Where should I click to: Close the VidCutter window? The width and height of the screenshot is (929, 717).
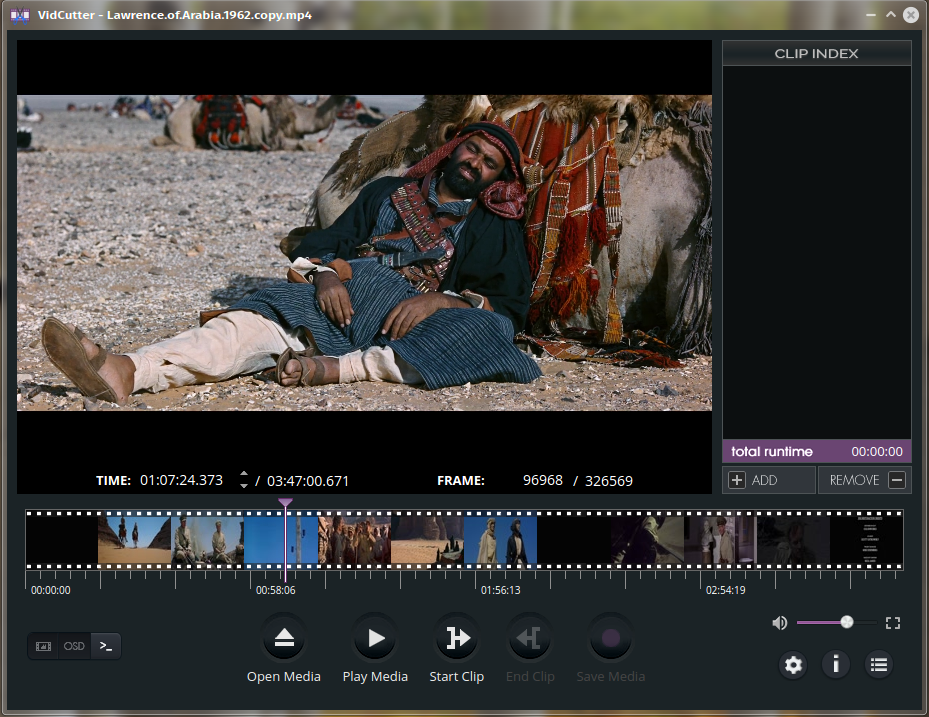[x=911, y=15]
